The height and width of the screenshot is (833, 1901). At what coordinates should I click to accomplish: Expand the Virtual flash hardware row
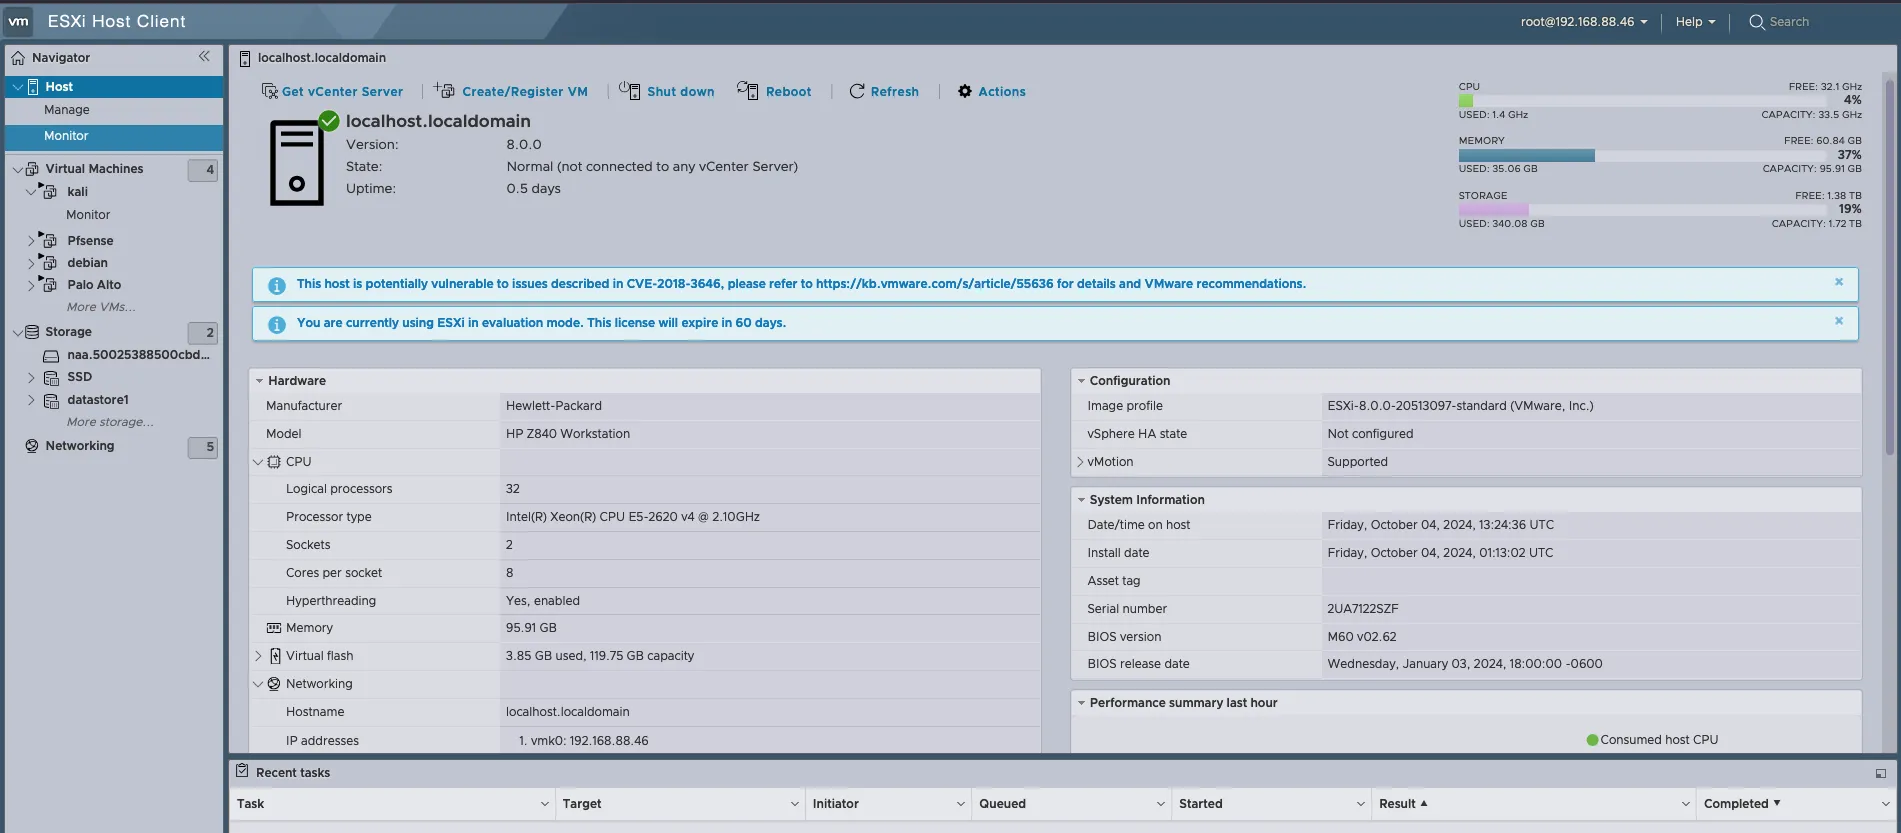pos(258,656)
